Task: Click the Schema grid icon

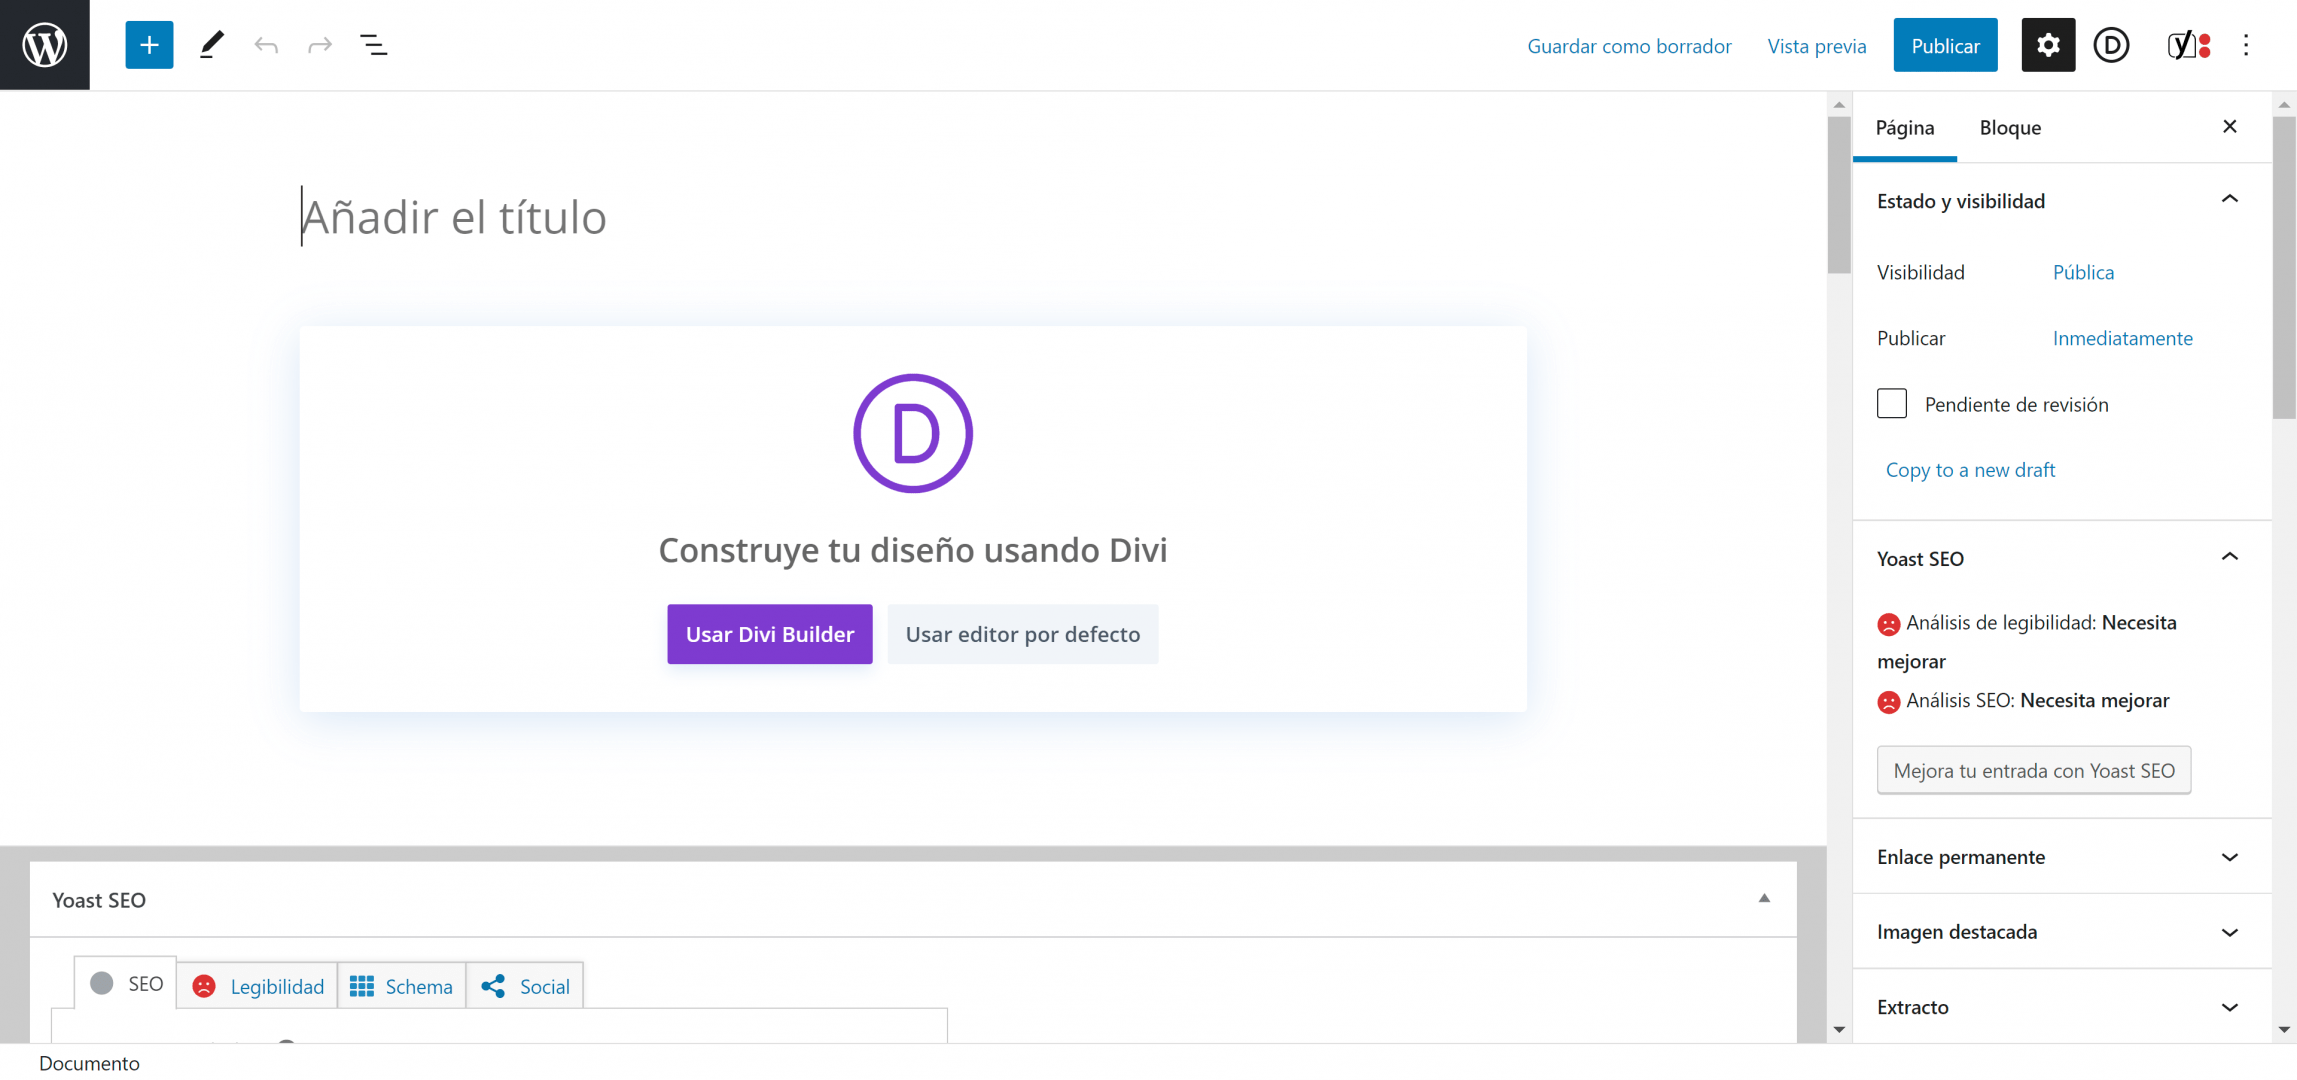Action: (x=361, y=986)
